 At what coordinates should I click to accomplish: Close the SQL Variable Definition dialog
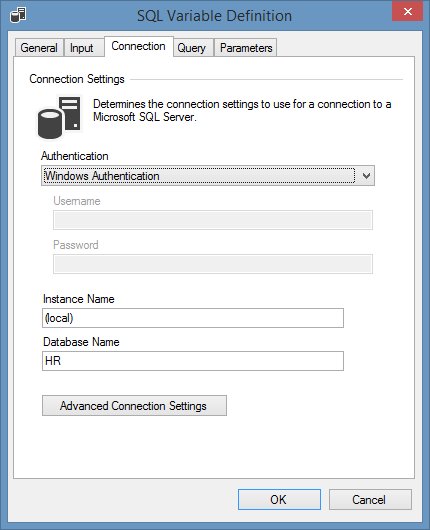pyautogui.click(x=407, y=11)
